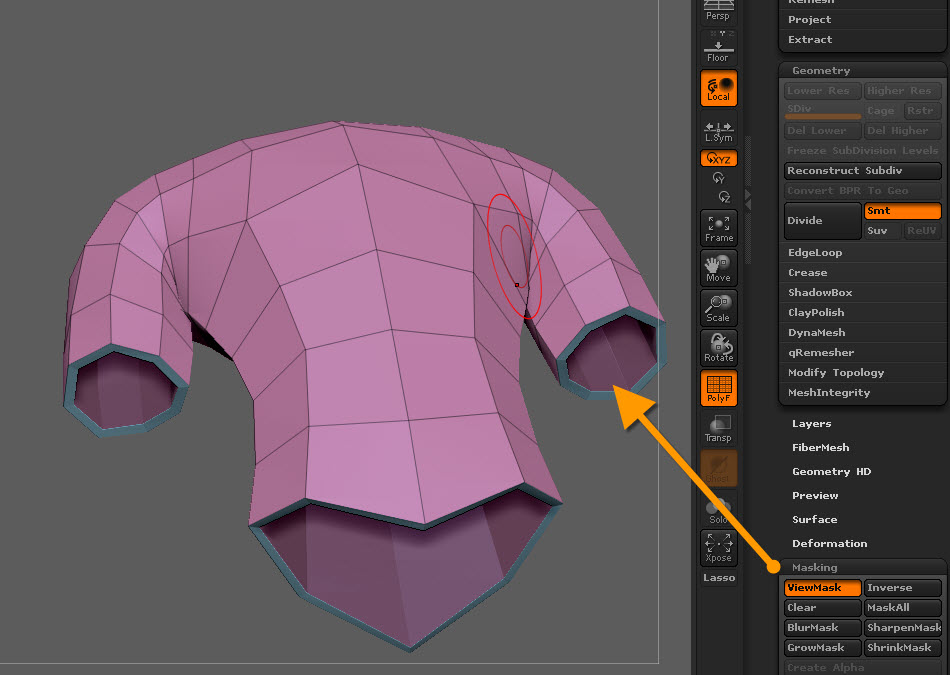Click the GrowMask button
Viewport: 950px width, 675px height.
click(822, 648)
